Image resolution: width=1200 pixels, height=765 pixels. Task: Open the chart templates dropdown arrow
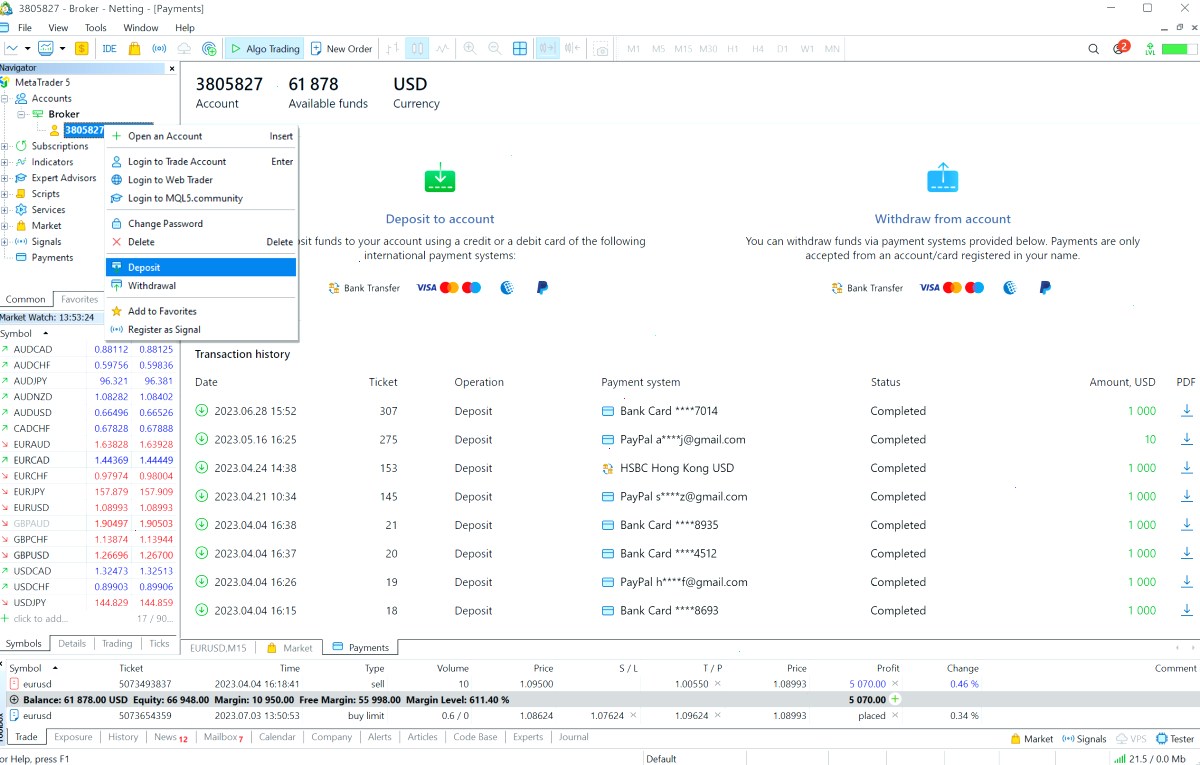click(62, 48)
